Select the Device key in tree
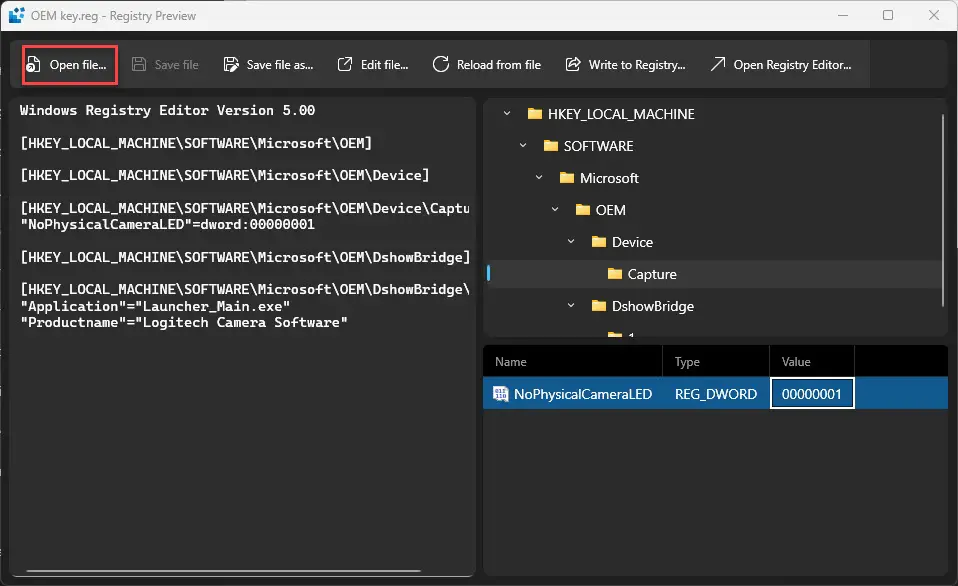Screen dimensions: 958x586 point(632,242)
